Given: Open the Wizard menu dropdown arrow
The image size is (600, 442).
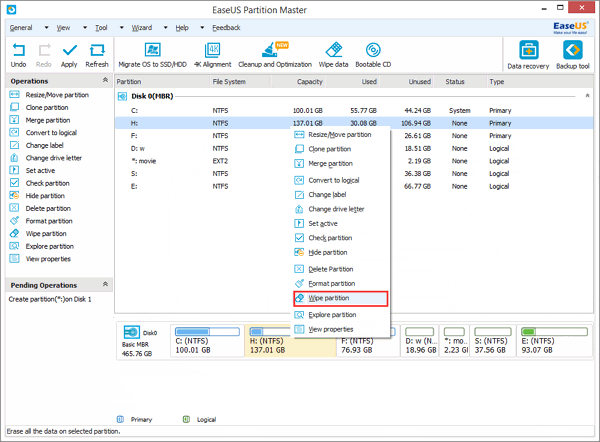Looking at the screenshot, I should click(165, 28).
